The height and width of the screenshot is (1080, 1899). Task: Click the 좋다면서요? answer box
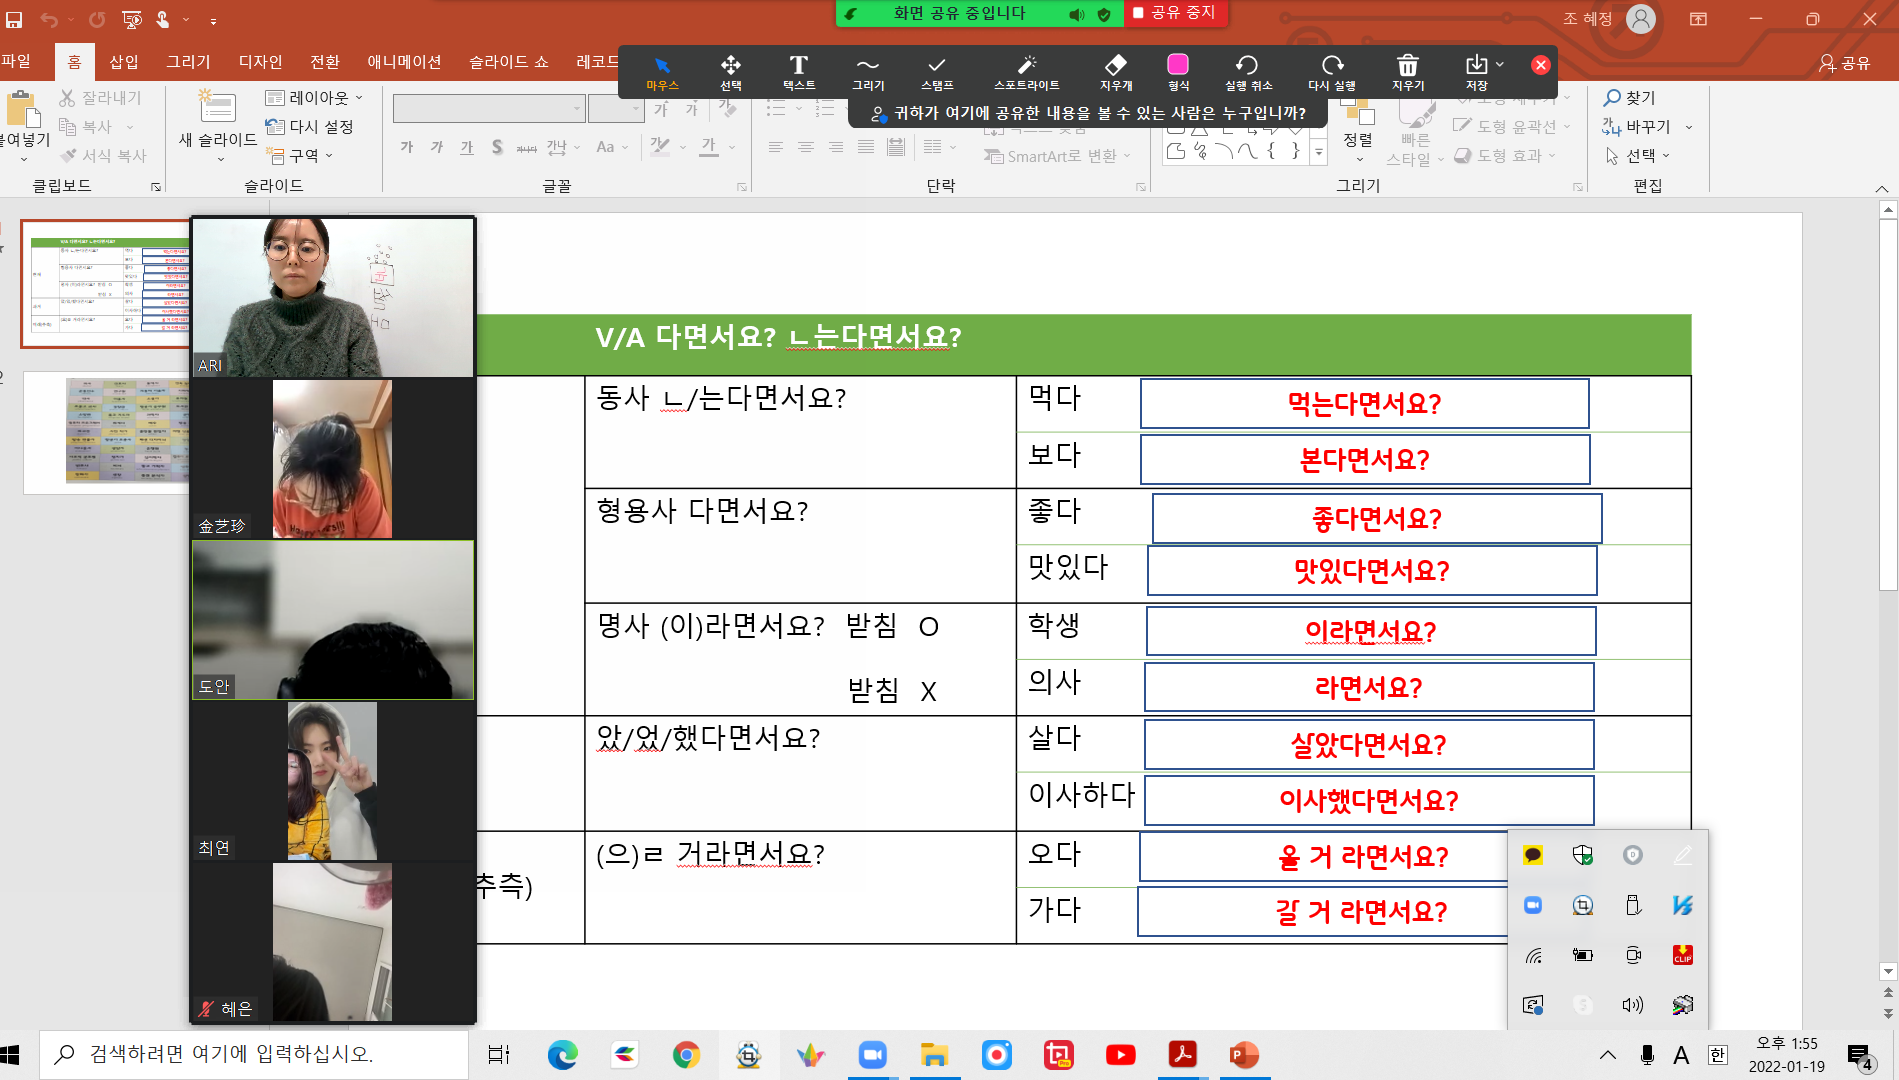point(1377,518)
